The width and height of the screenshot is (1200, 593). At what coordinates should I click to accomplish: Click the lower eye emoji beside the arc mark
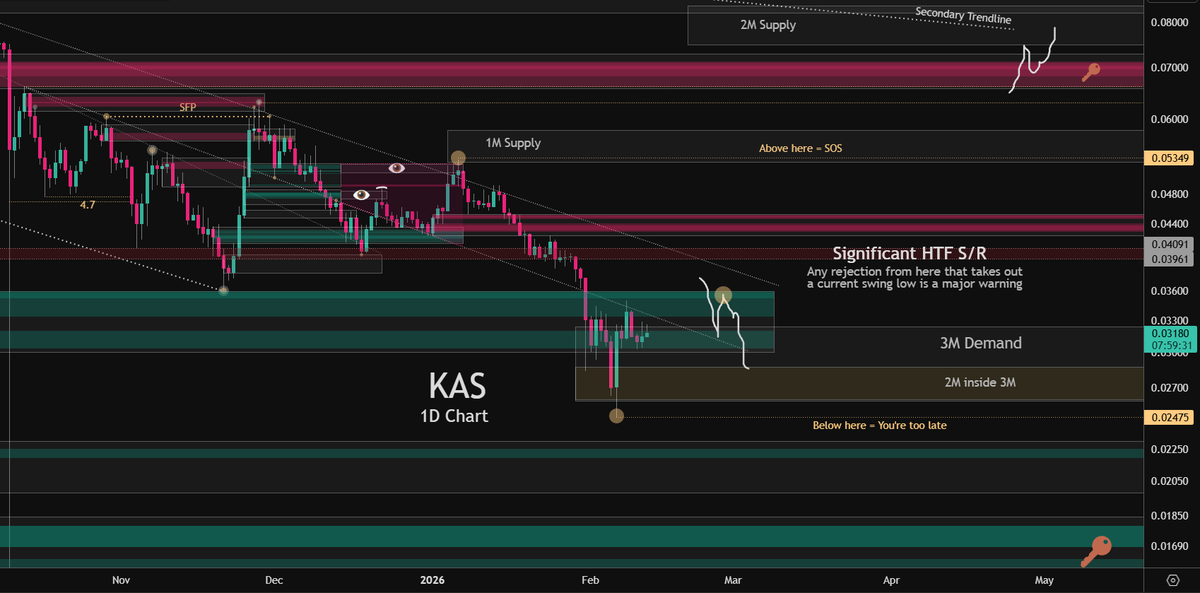click(361, 194)
